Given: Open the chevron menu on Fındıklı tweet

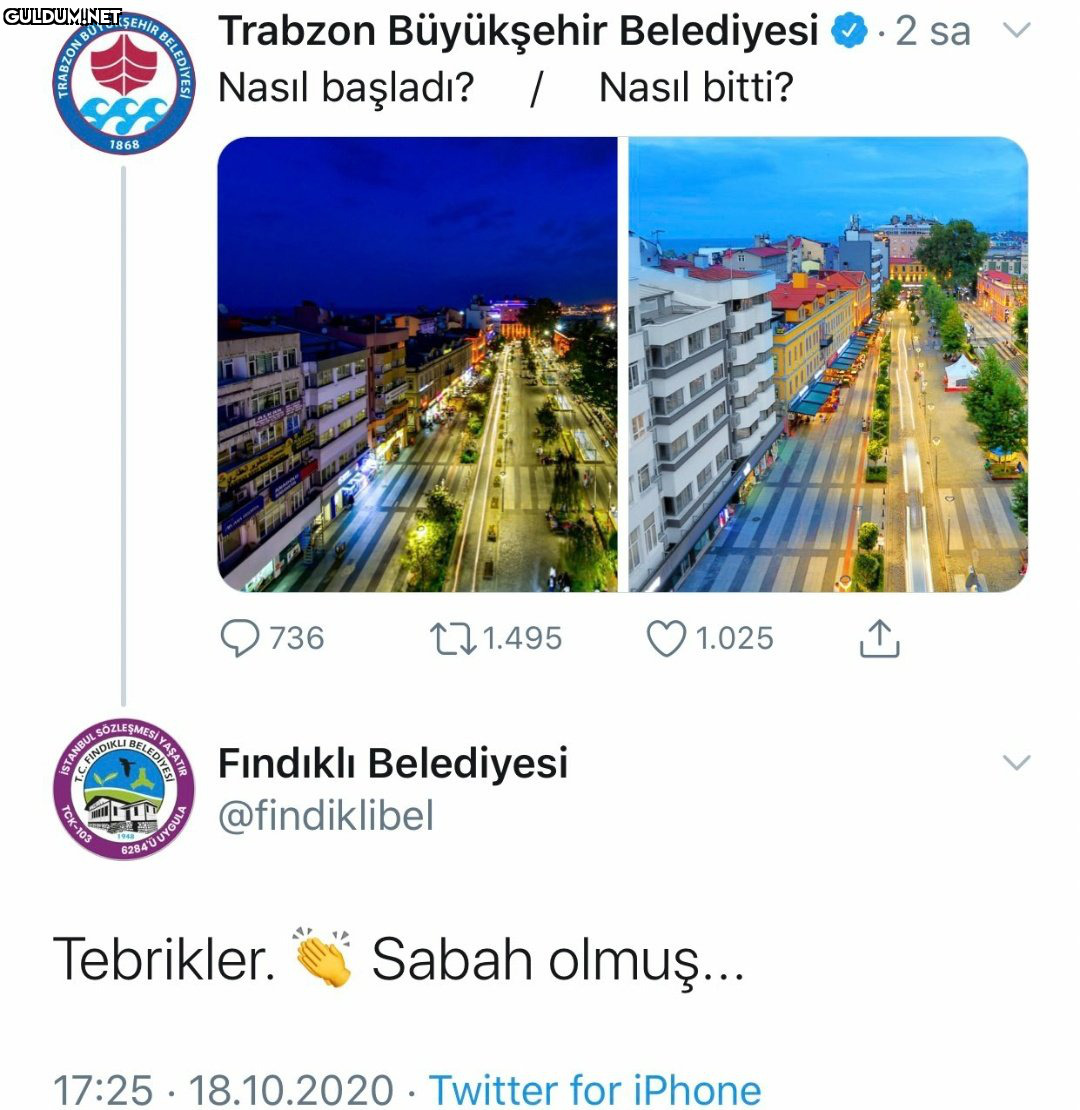Looking at the screenshot, I should [1016, 763].
